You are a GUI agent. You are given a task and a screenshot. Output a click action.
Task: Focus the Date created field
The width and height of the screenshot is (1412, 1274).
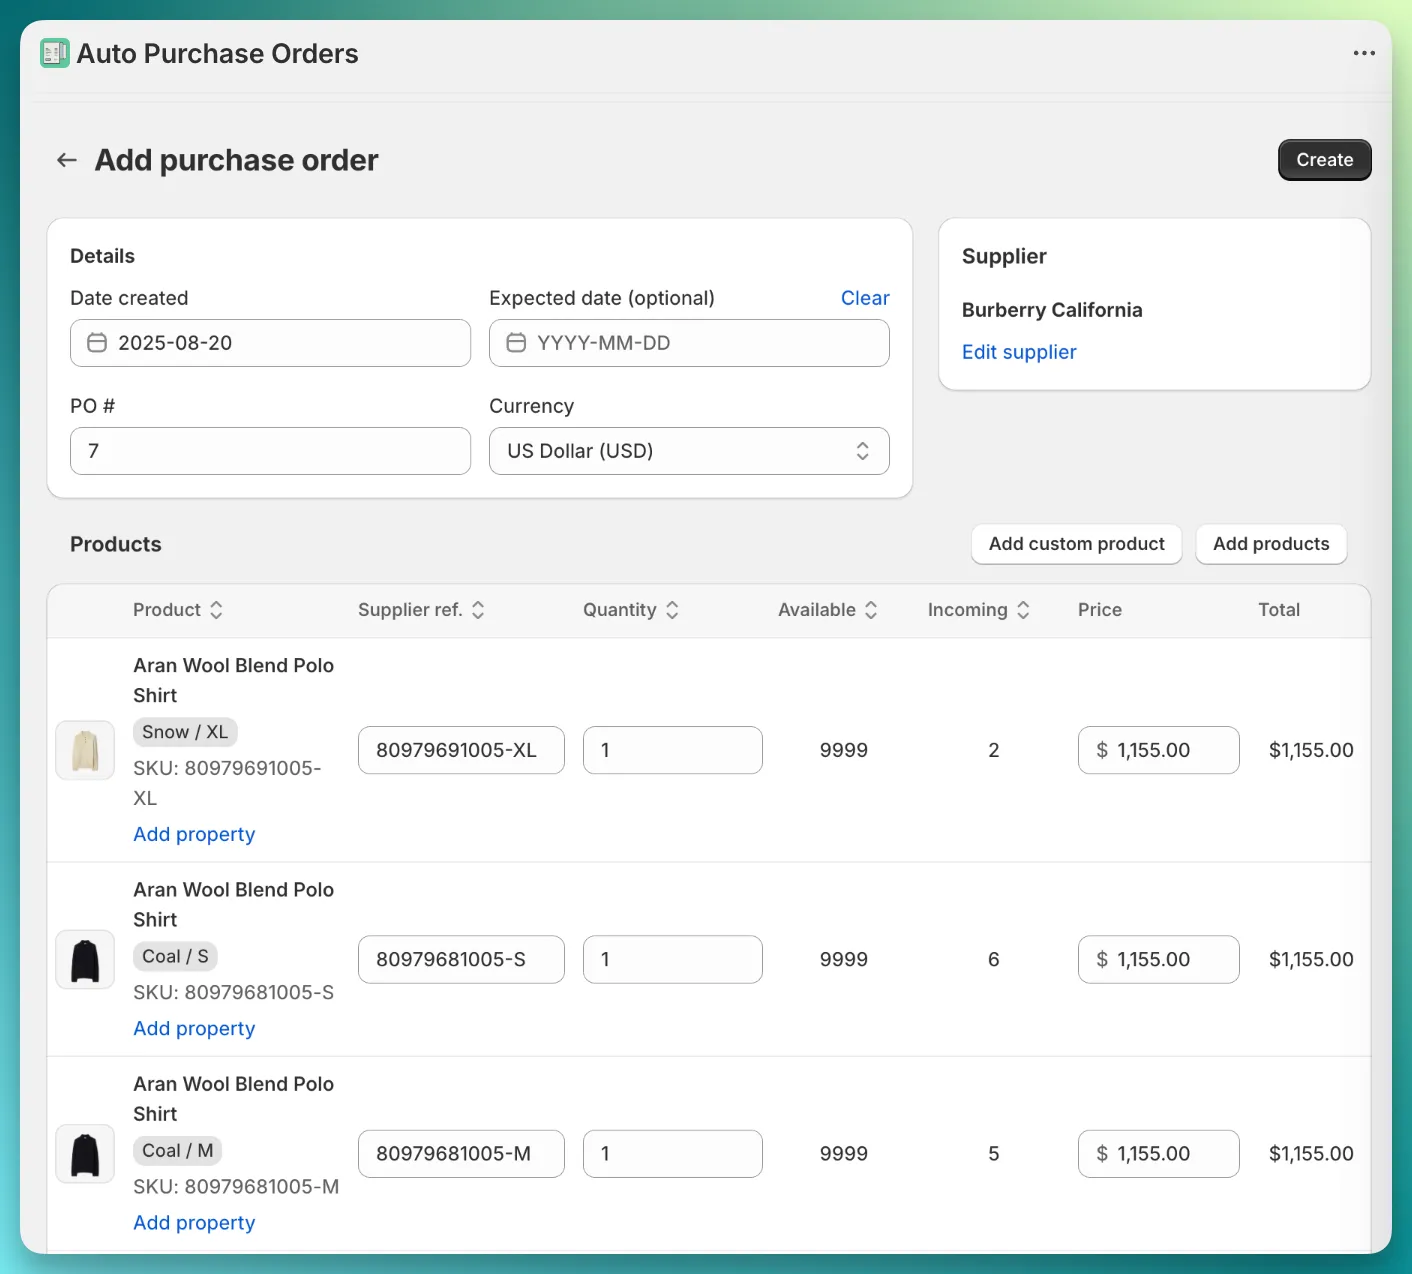pyautogui.click(x=270, y=343)
